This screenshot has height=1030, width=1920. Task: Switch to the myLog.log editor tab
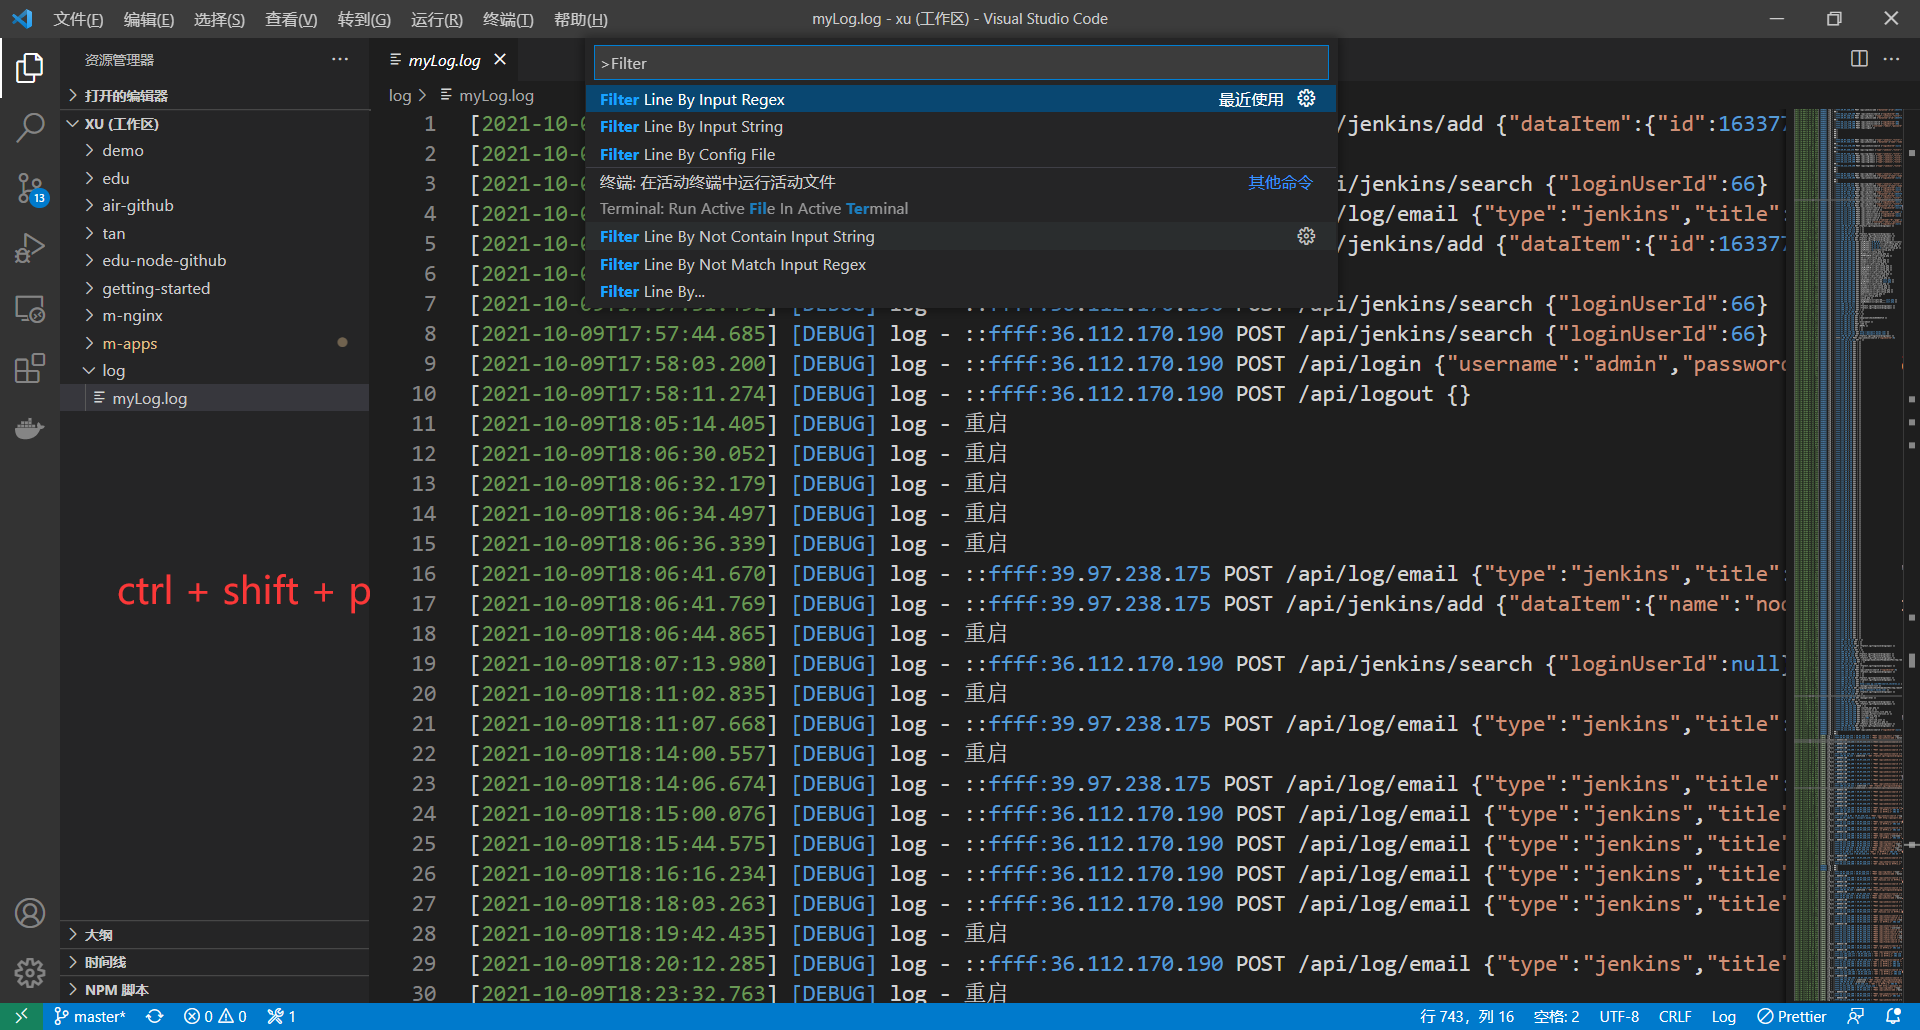coord(445,60)
